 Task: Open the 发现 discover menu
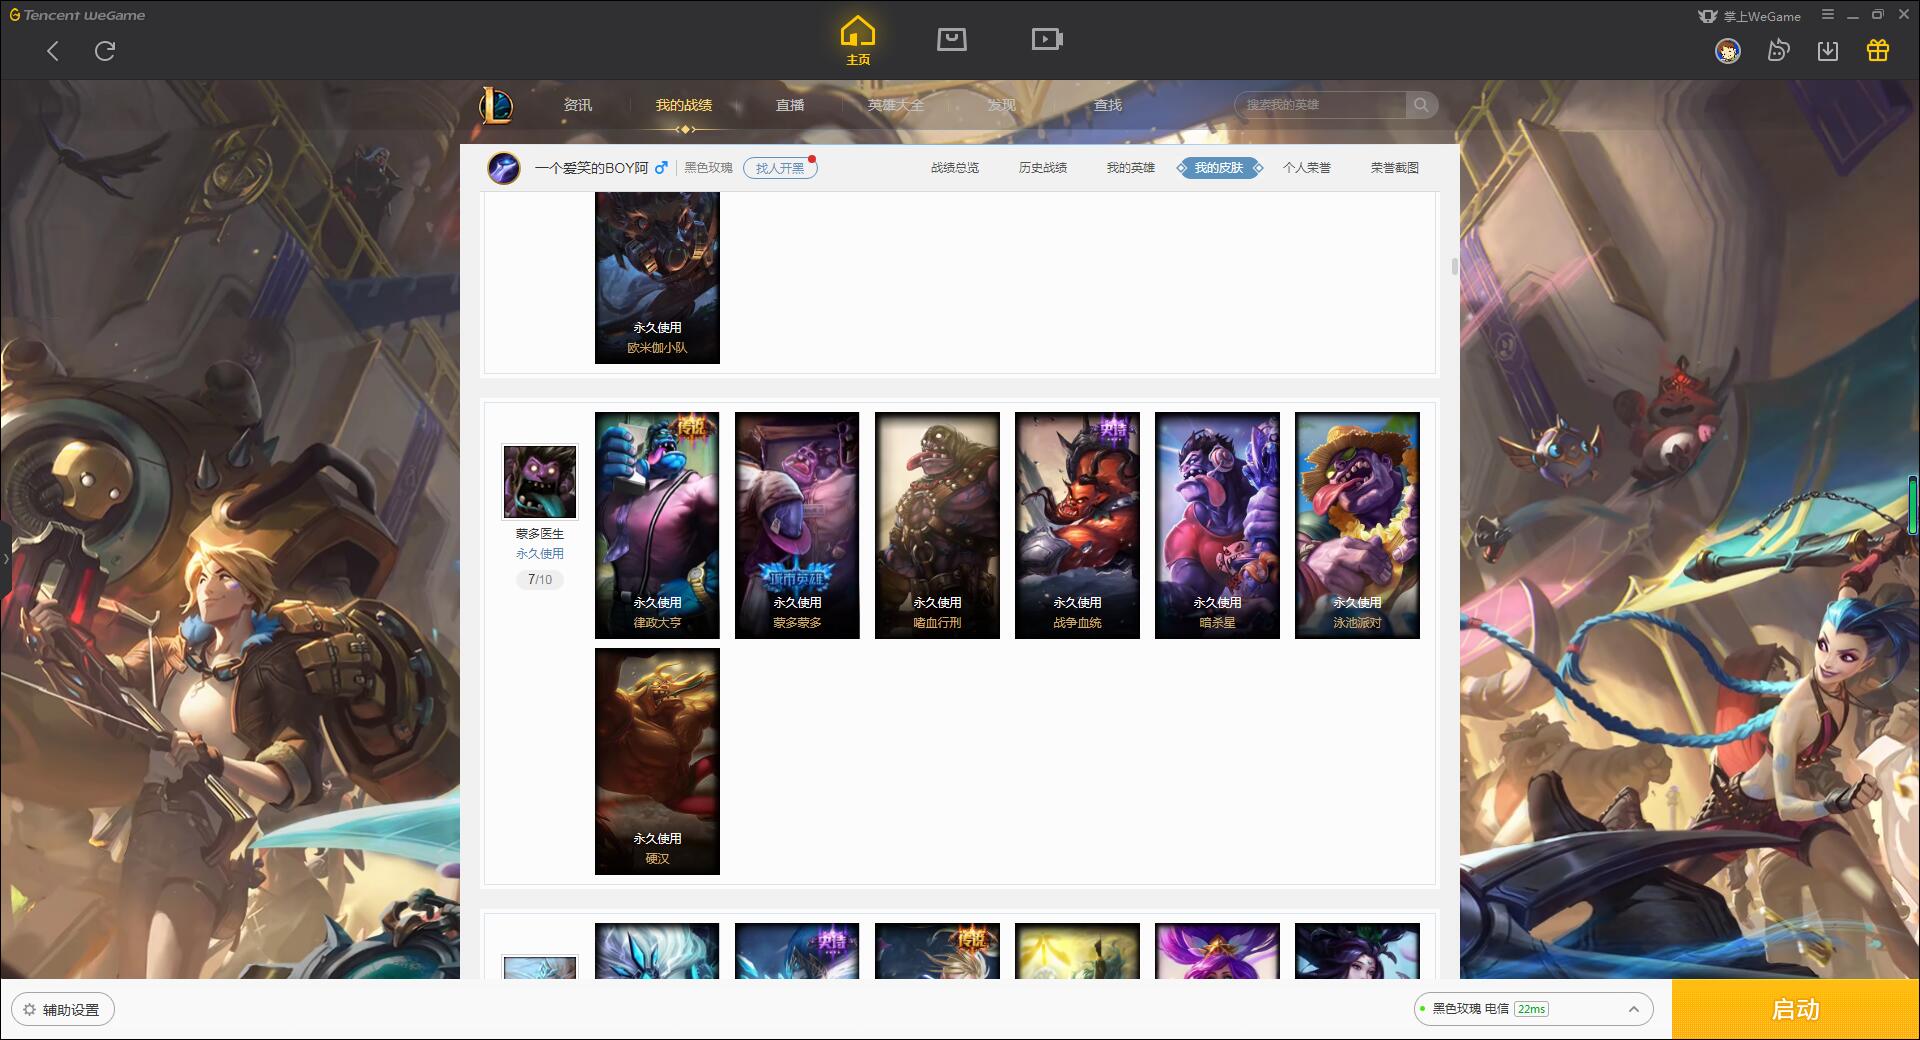[x=1001, y=105]
